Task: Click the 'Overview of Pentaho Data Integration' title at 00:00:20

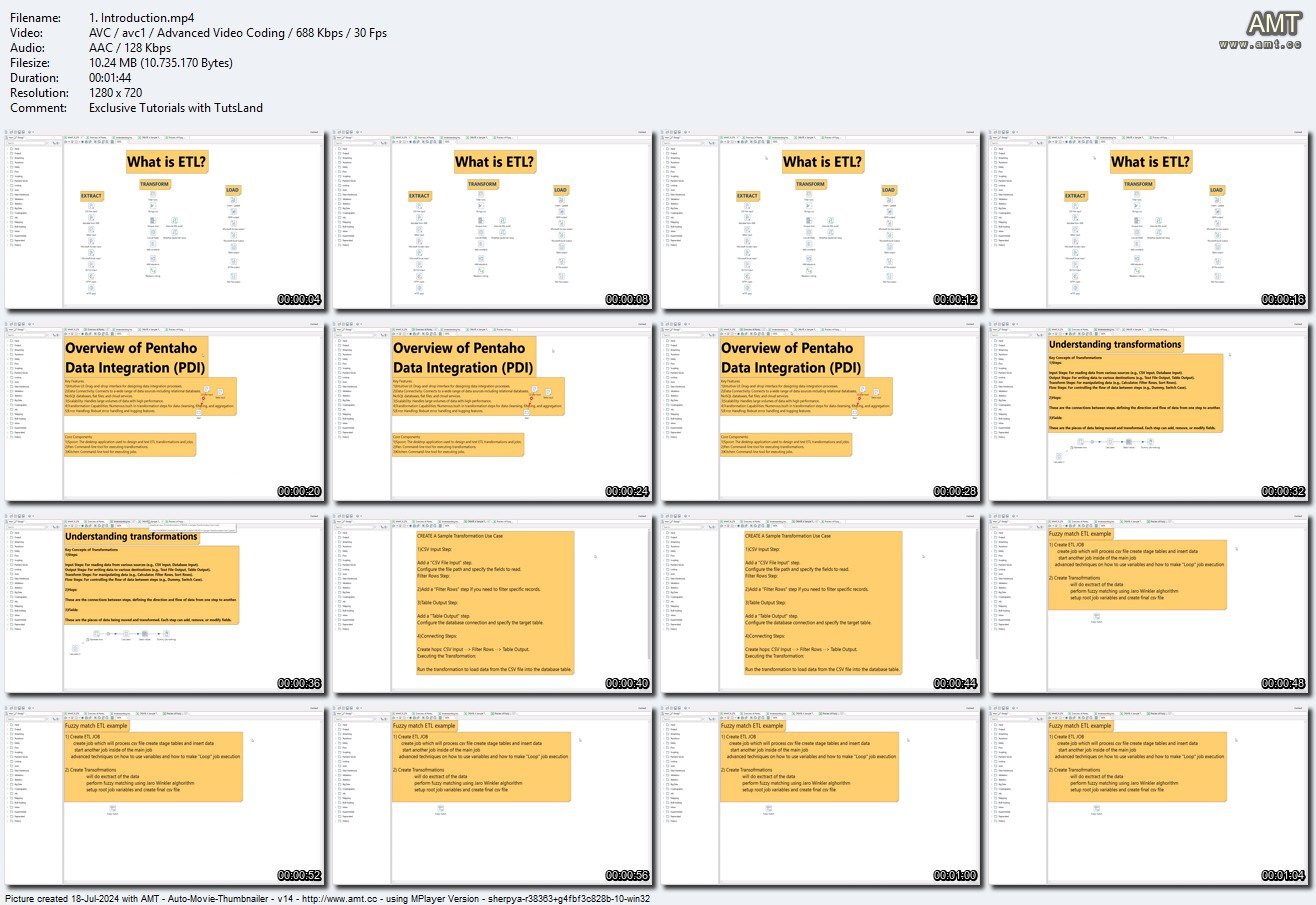Action: 134,357
